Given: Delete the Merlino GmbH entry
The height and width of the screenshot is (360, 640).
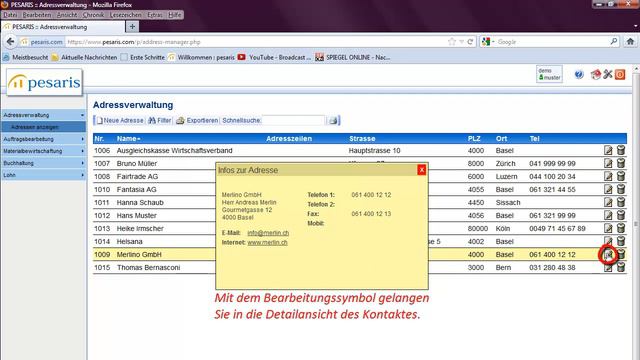Looking at the screenshot, I should point(621,254).
